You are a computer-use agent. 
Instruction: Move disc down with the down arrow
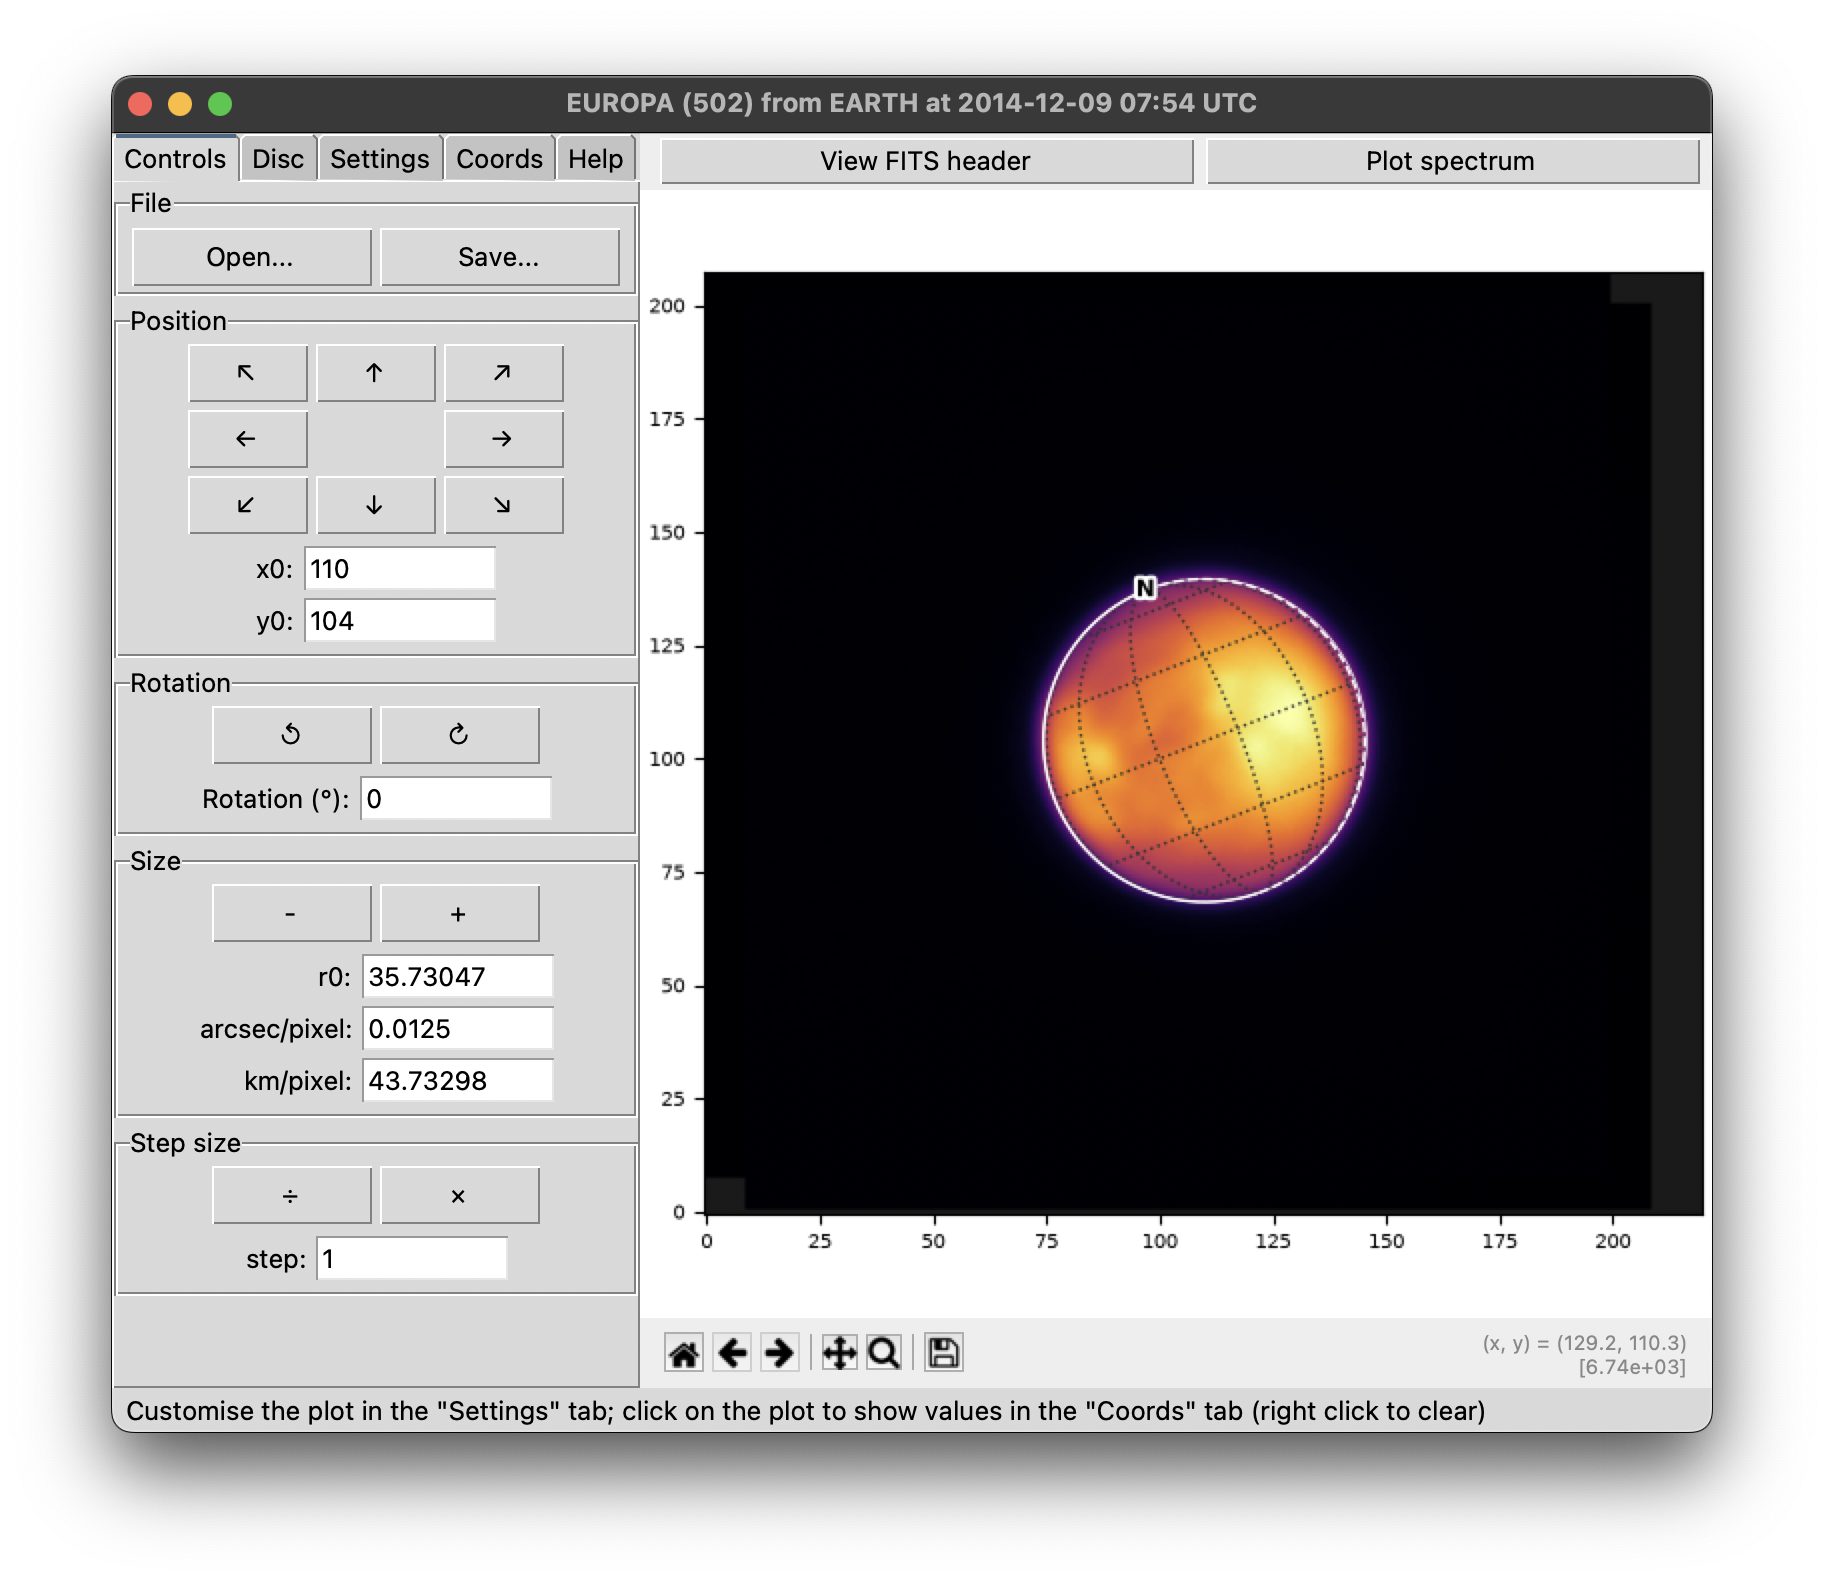point(375,505)
